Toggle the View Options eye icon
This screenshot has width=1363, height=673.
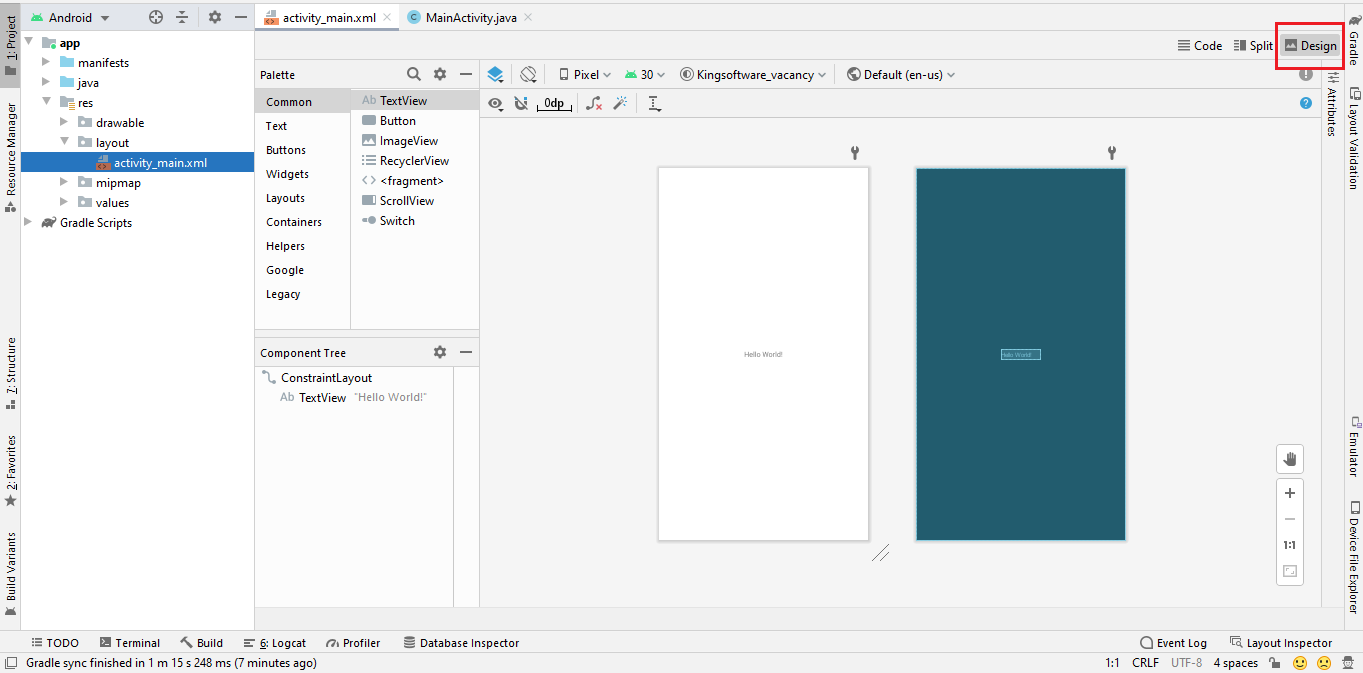coord(495,103)
